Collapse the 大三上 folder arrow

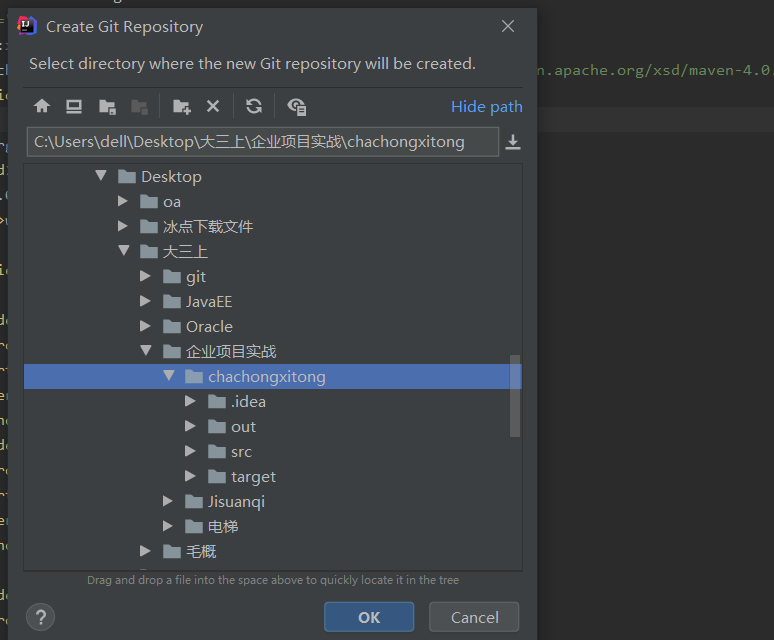tap(124, 250)
